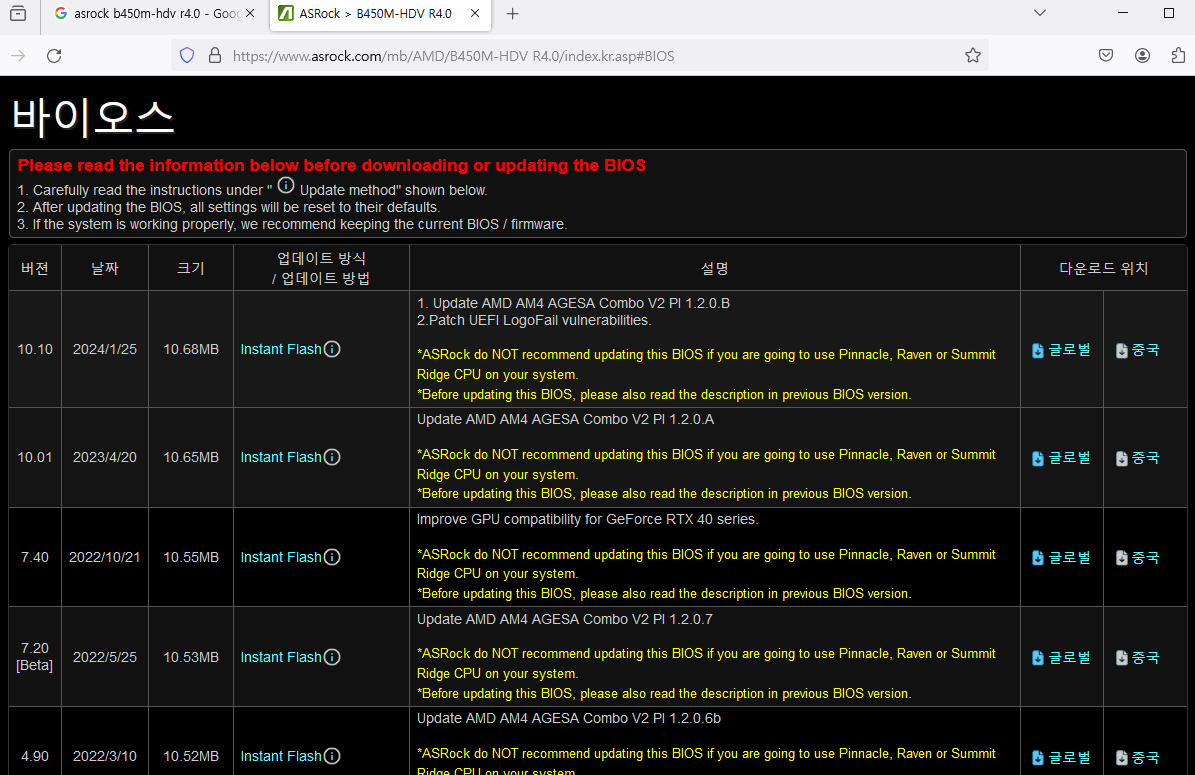Screen dimensions: 1195x775
Task: Click the forward navigation arrow
Action: coord(18,56)
